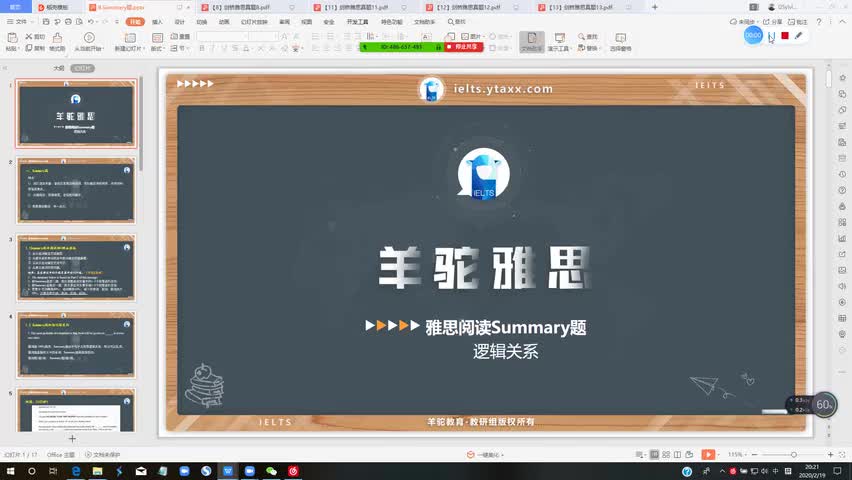The width and height of the screenshot is (852, 480).
Task: Click the Help question mark icon
Action: [x=819, y=22]
